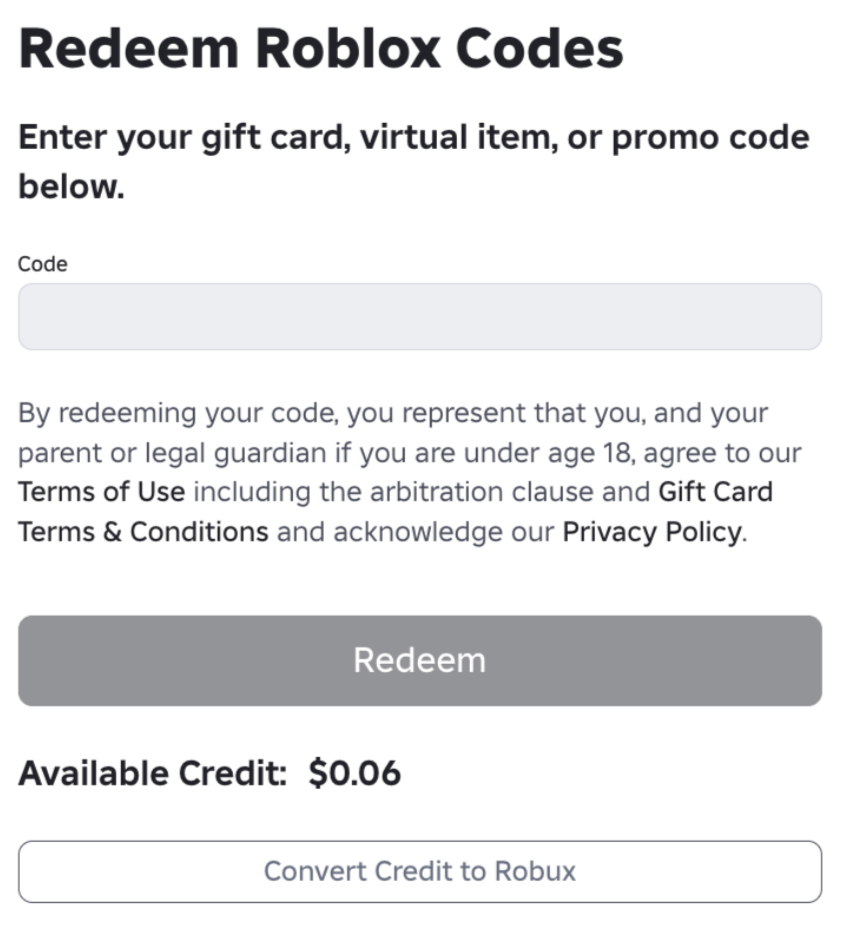Click the Code field label

pos(43,264)
